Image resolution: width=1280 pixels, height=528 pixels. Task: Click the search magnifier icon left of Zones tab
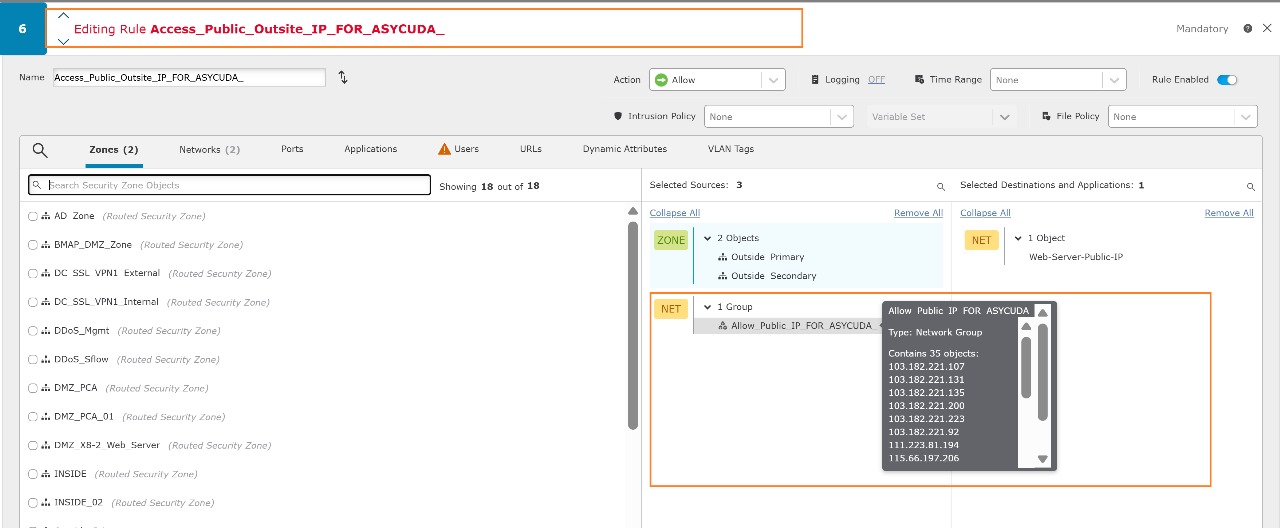(40, 150)
